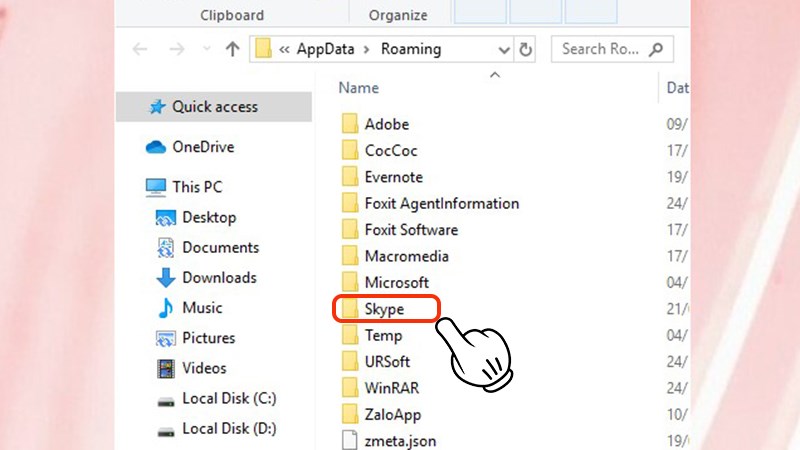
Task: Click AppData in the address path
Action: tap(326, 49)
